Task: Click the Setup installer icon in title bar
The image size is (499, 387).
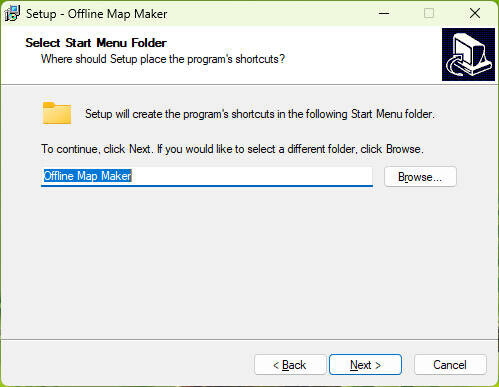Action: point(12,14)
